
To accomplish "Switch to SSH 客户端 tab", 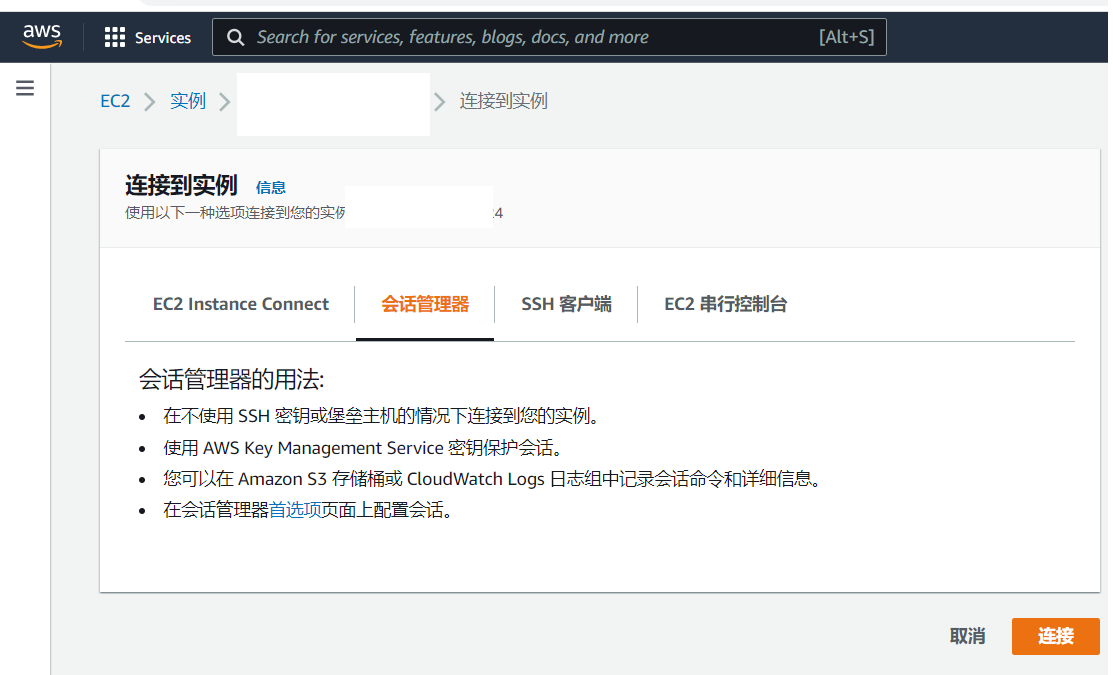I will 566,304.
